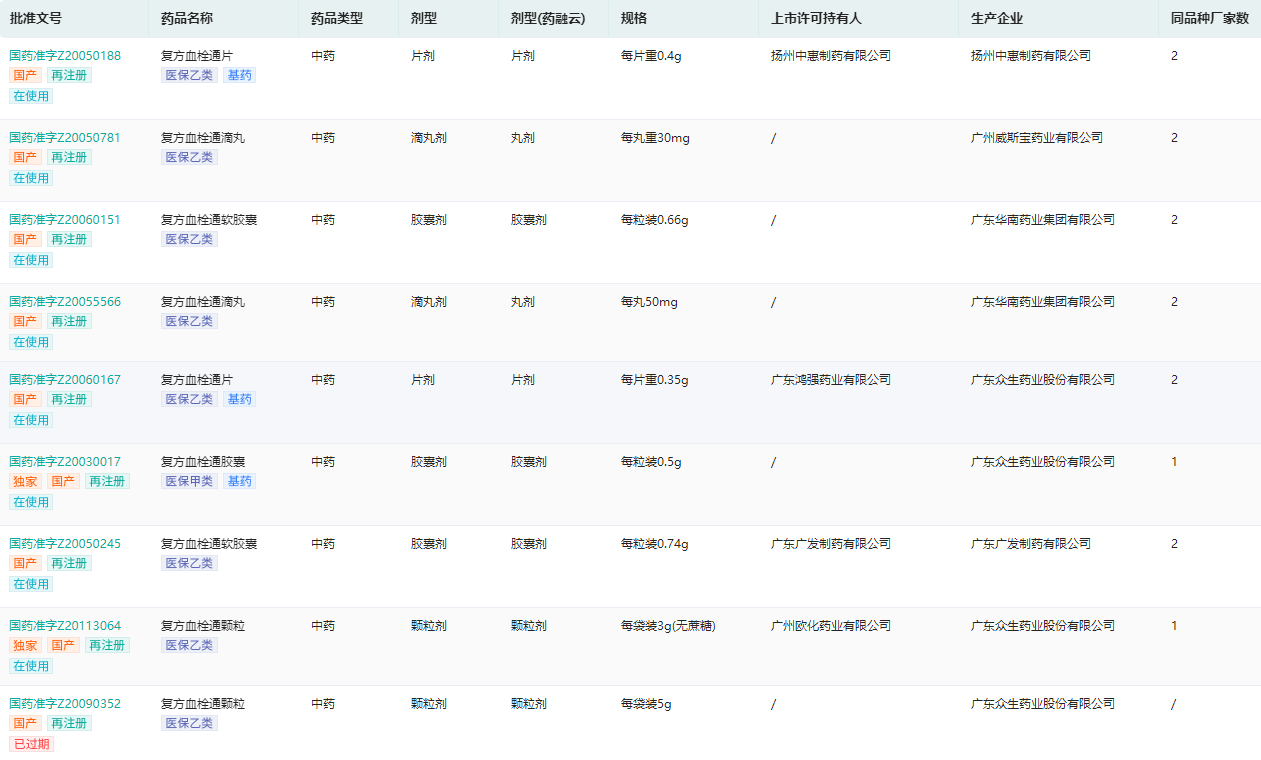Click the 独家 tag under Z20113064

pyautogui.click(x=25, y=645)
